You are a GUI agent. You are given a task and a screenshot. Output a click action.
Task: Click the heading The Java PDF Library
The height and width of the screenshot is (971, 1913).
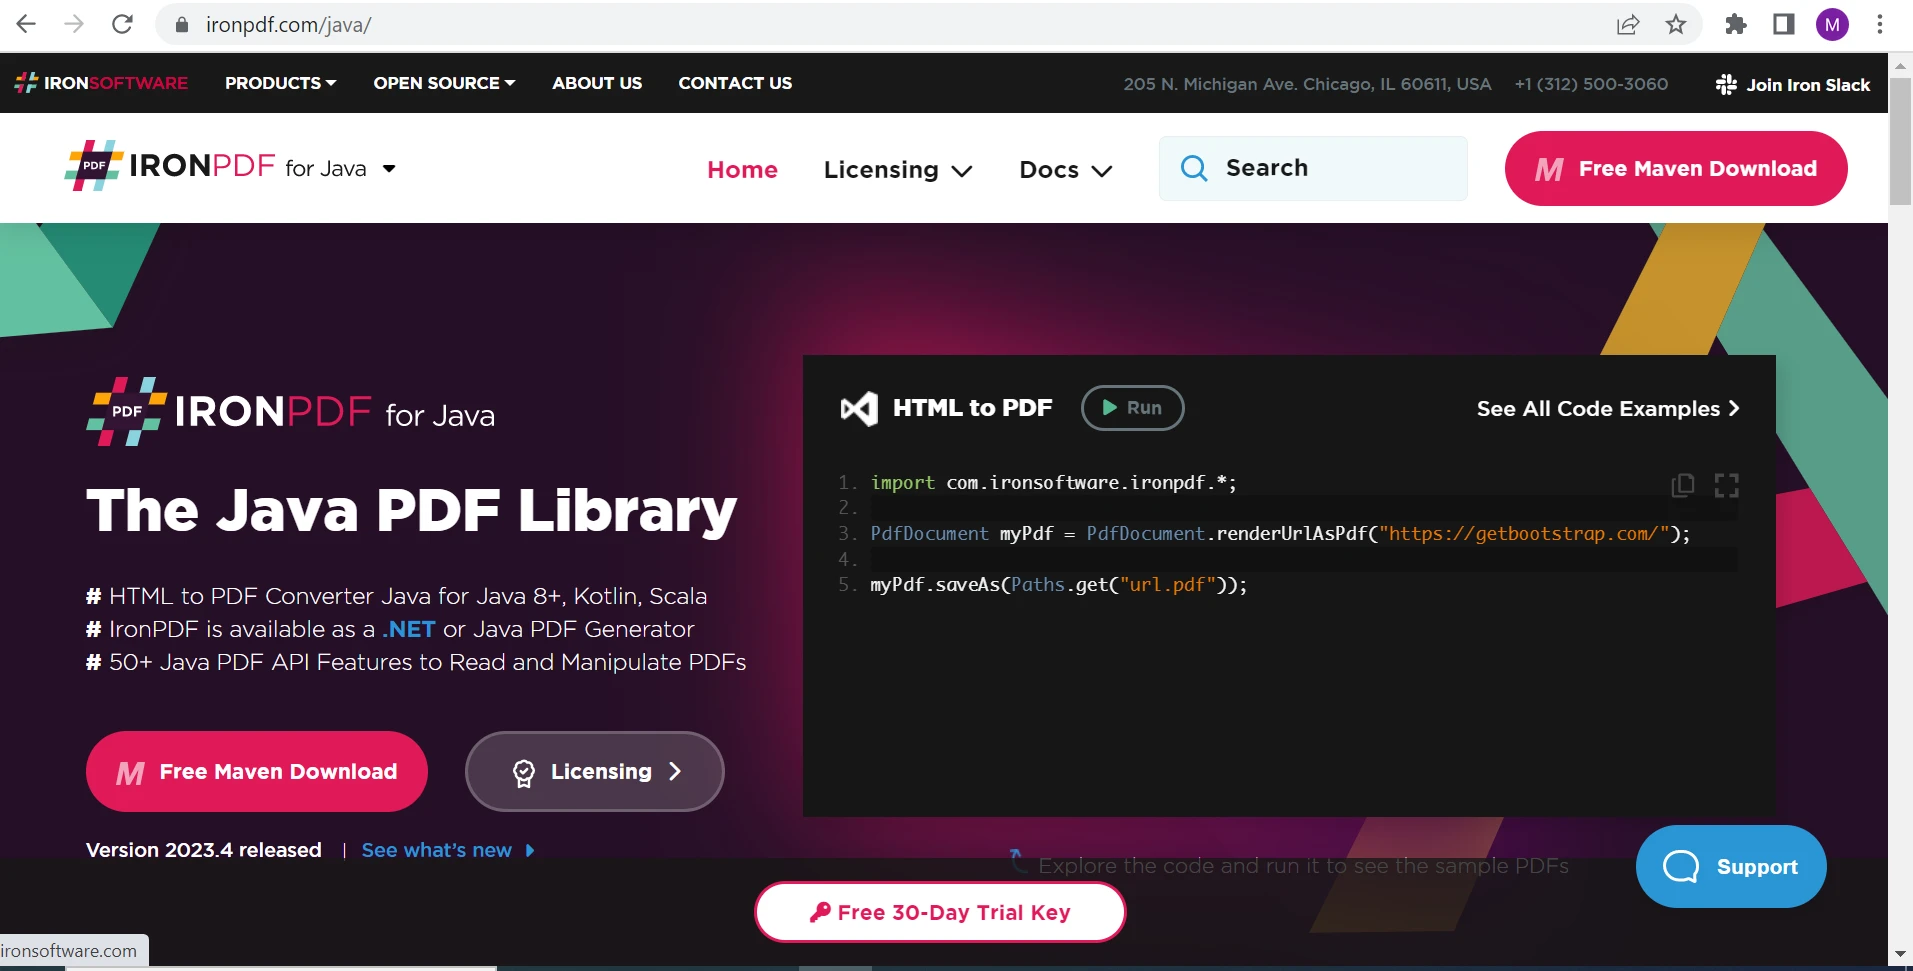(x=411, y=510)
